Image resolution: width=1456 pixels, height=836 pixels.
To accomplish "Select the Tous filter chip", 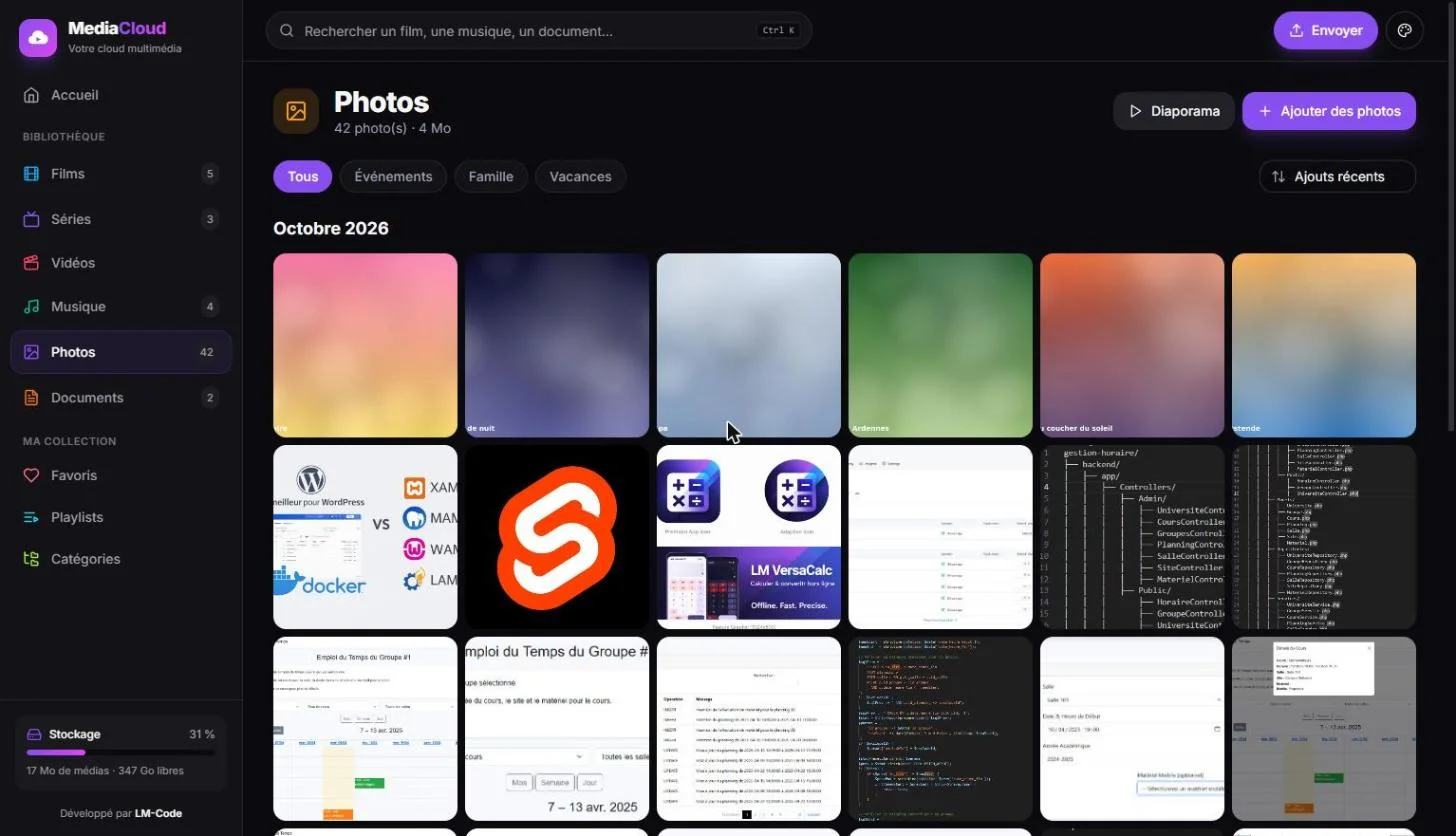I will (x=303, y=177).
